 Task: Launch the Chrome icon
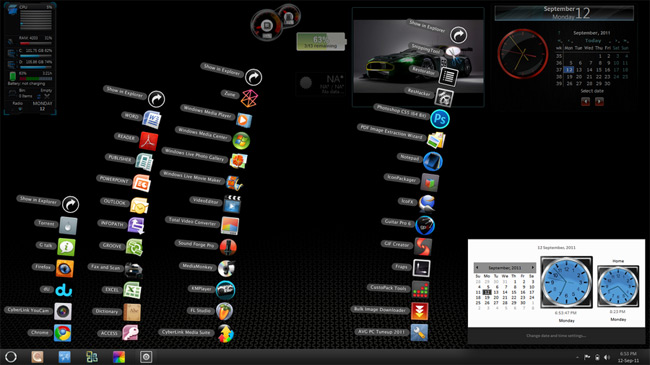(63, 333)
